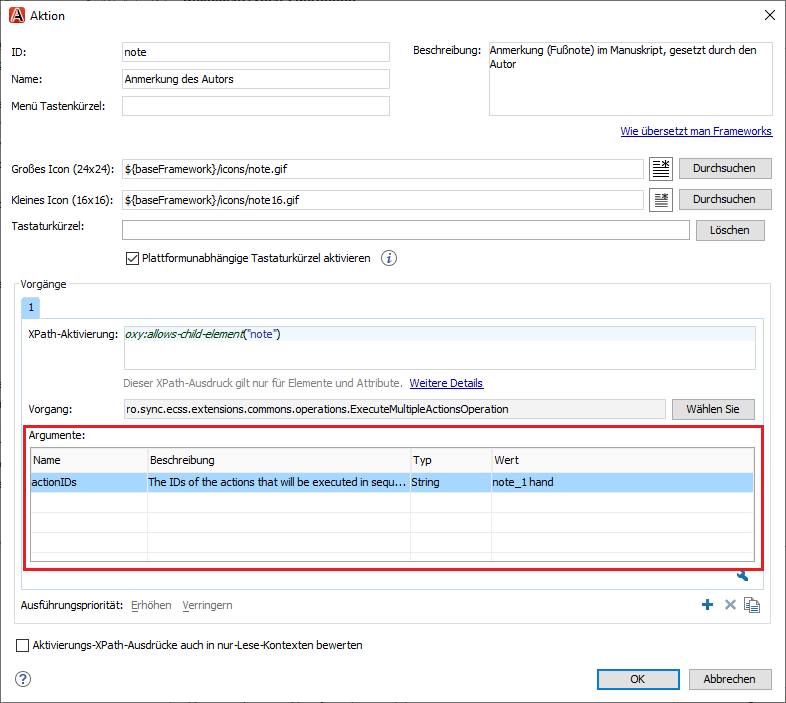Close the Aktion dialog window

click(x=769, y=16)
